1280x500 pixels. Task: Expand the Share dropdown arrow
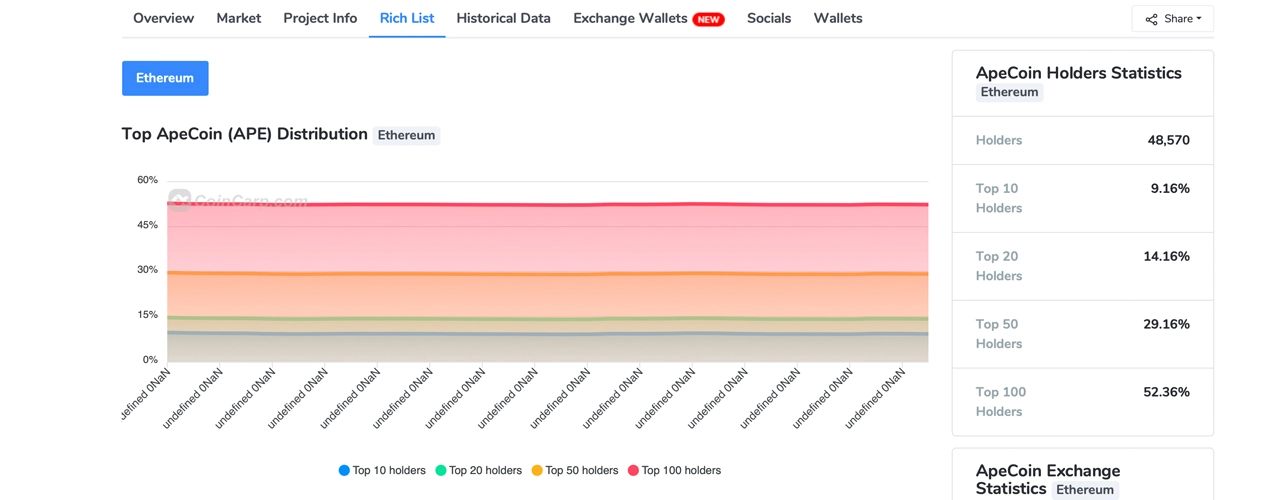point(1199,19)
